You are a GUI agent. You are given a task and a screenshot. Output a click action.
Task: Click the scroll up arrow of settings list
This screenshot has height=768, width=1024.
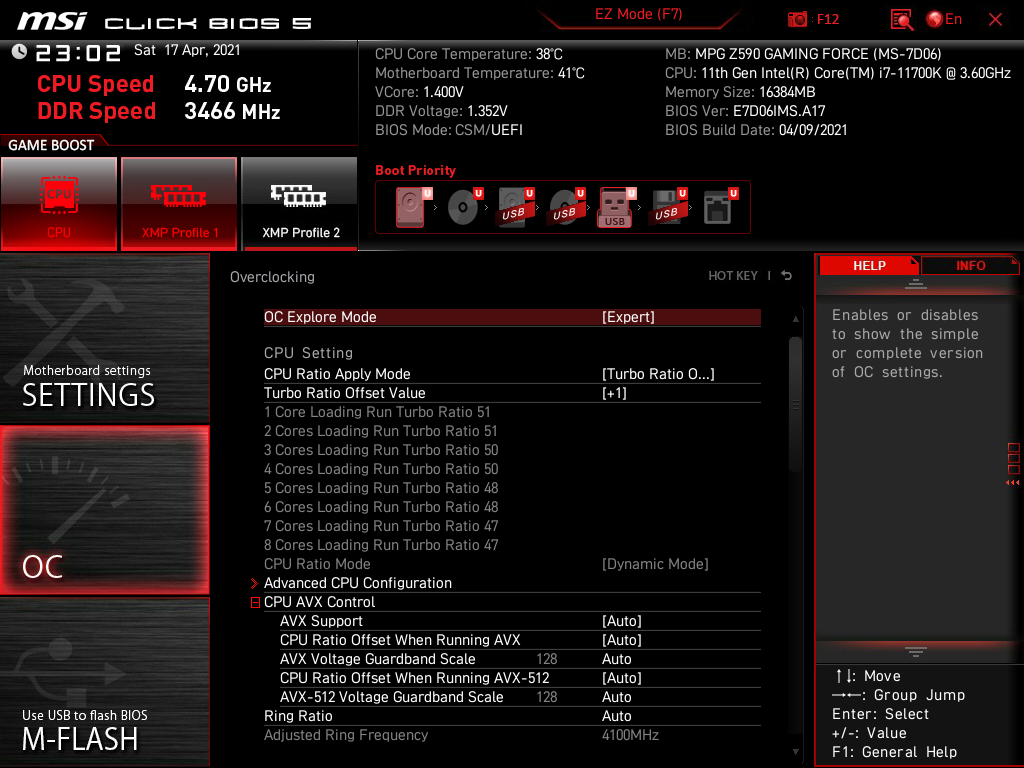coord(795,319)
